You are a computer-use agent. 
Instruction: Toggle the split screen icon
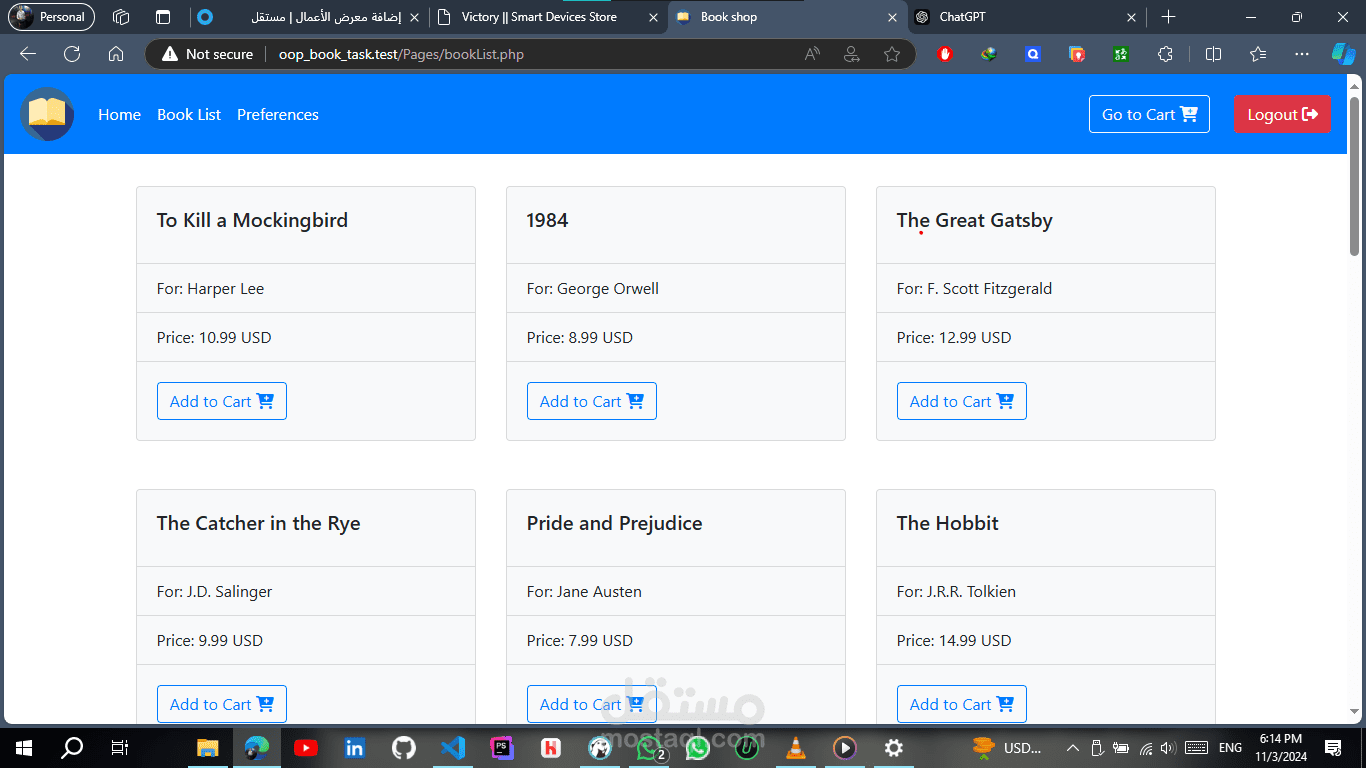pos(1213,54)
